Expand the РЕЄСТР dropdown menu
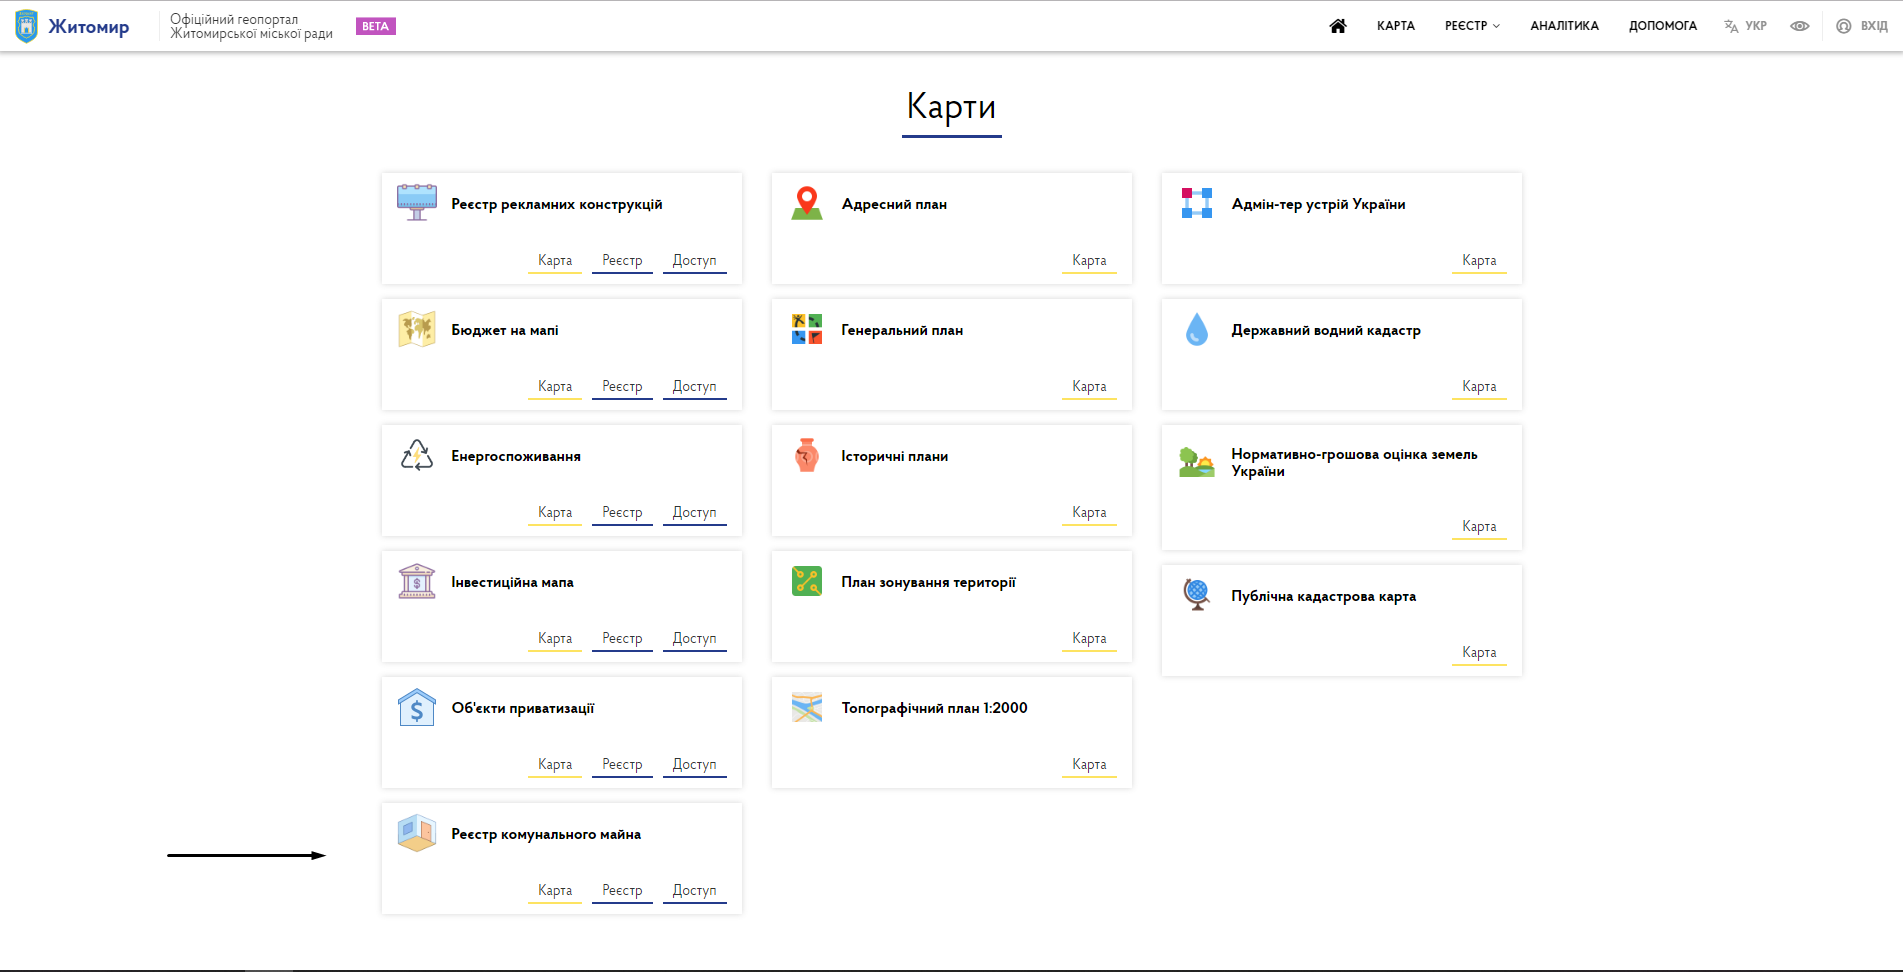This screenshot has width=1903, height=972. (1472, 26)
